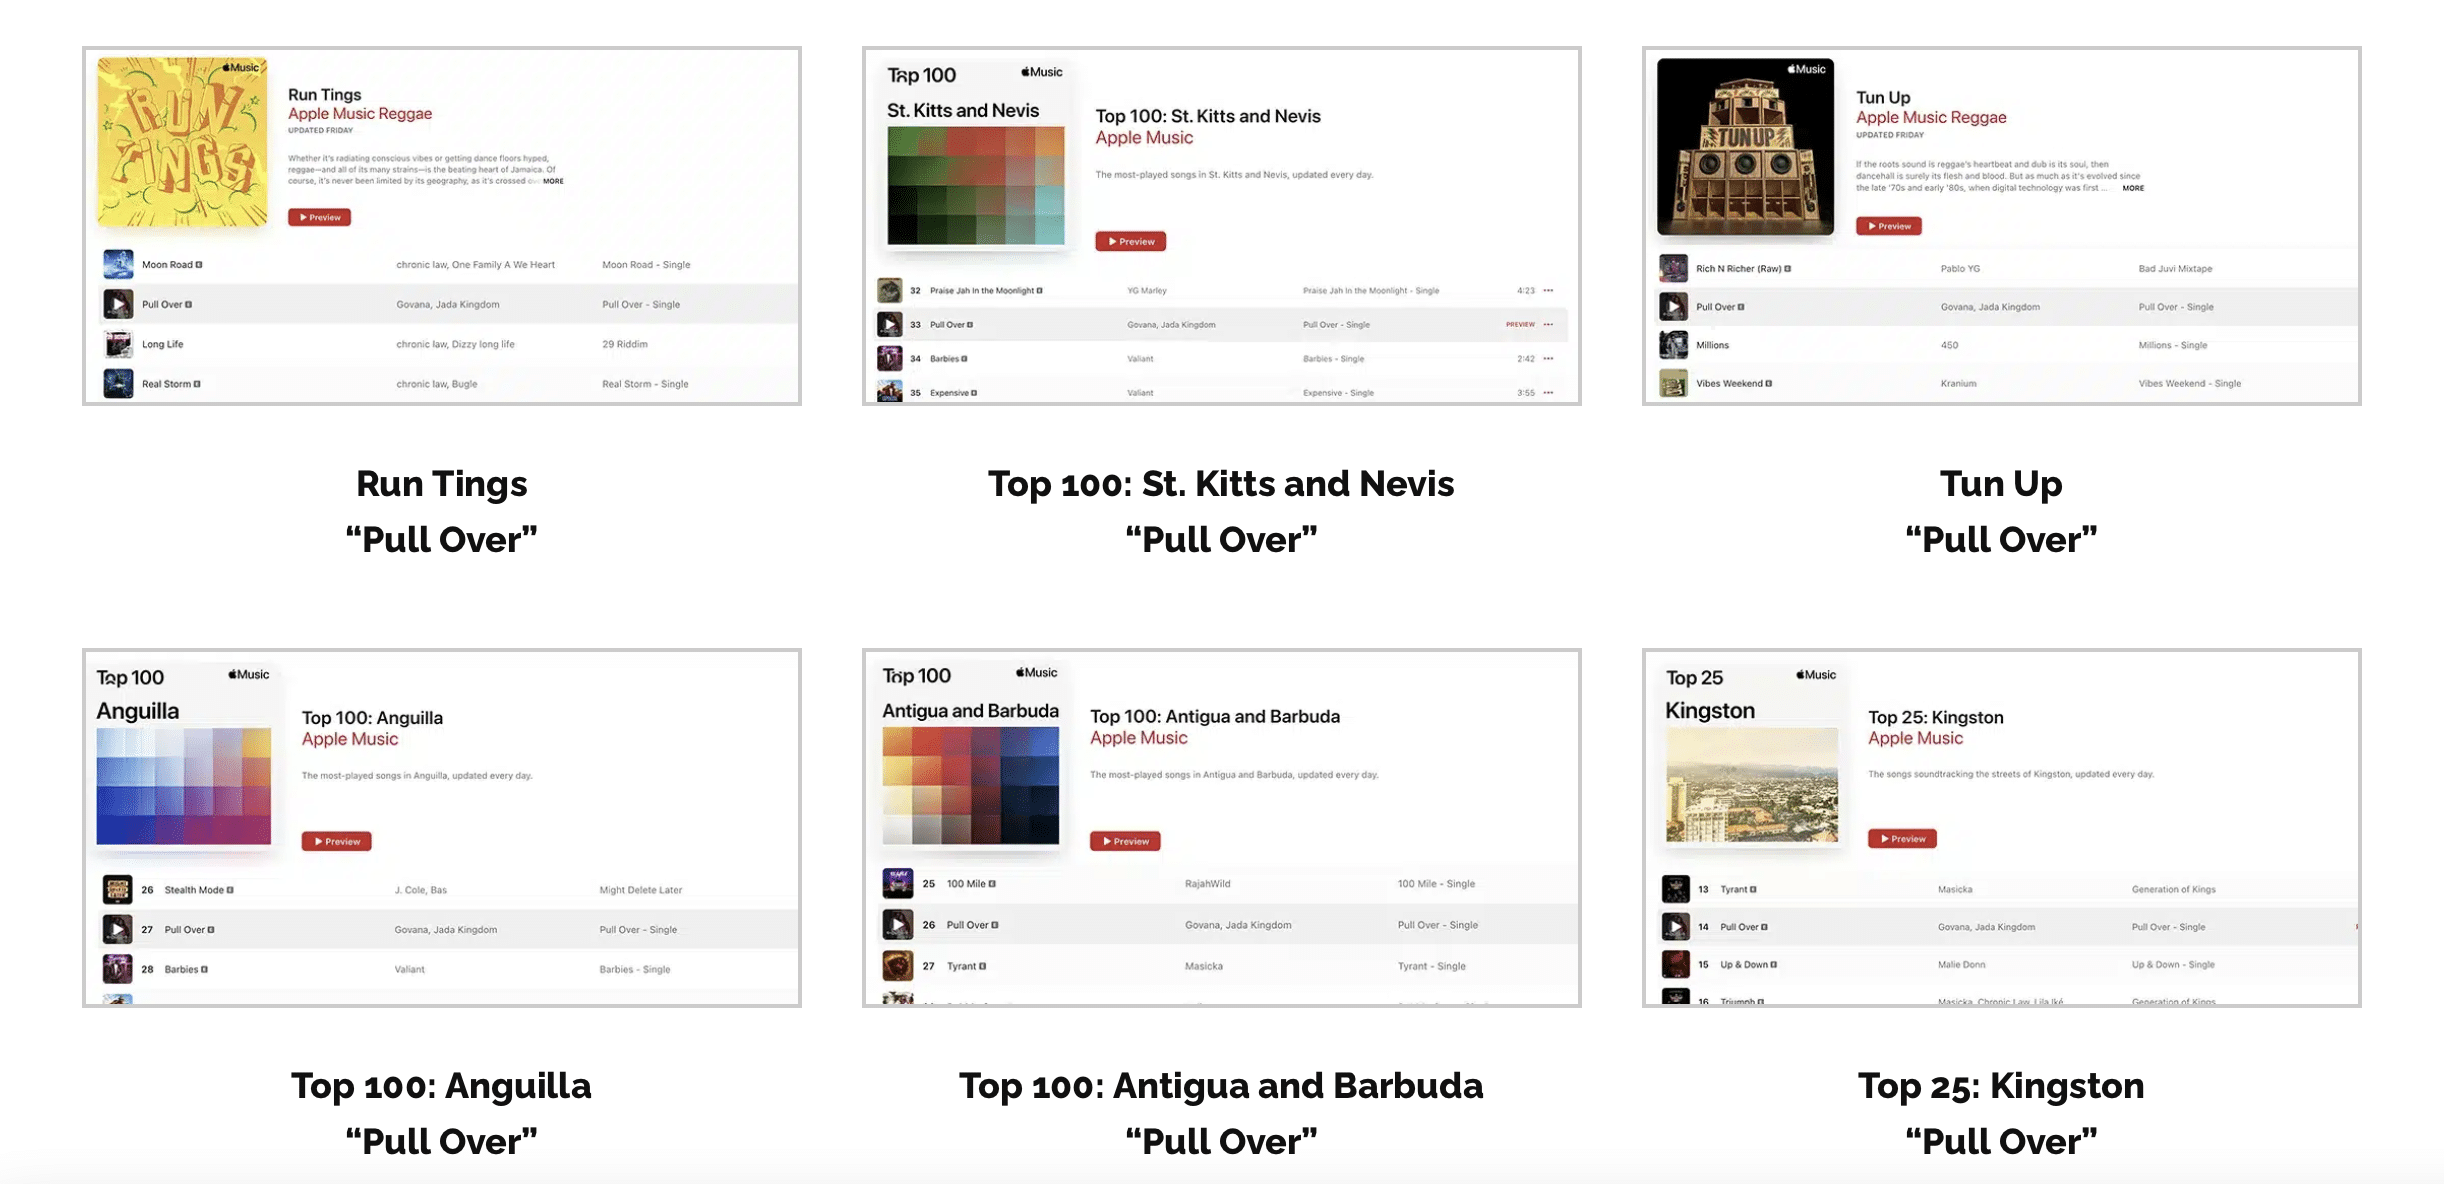Viewport: 2444px width, 1184px height.
Task: Click the Preview button on St. Kitts playlist
Action: 1131,241
